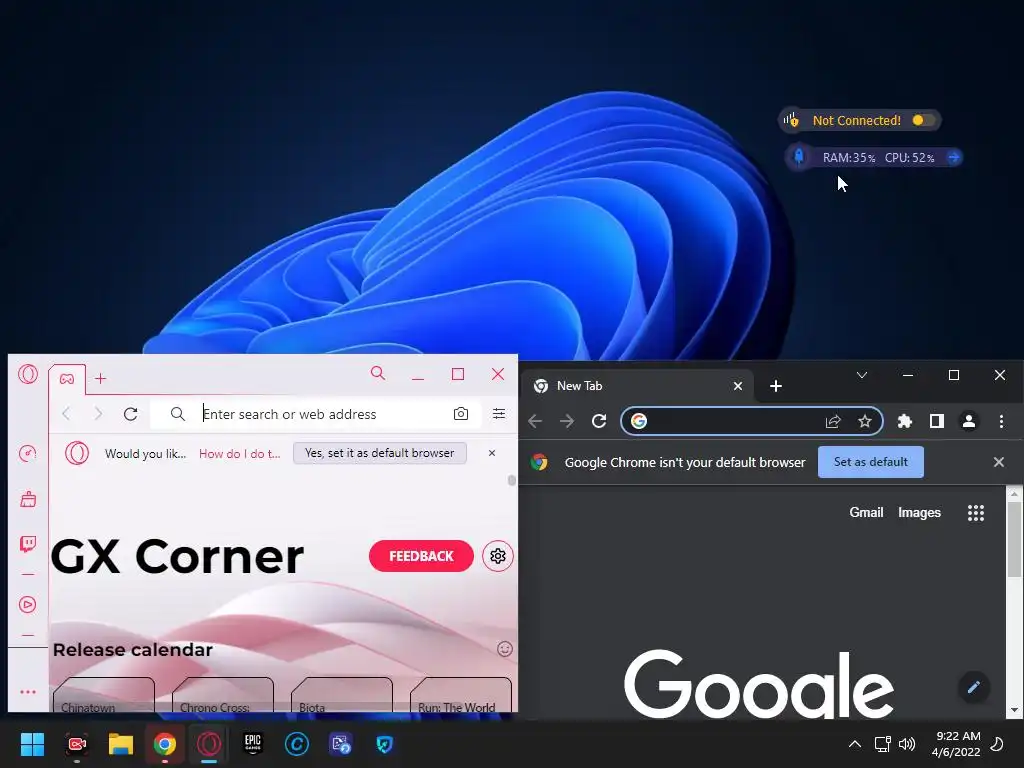Viewport: 1024px width, 768px height.
Task: Click the FEEDBACK button in GX Corner
Action: (x=421, y=556)
